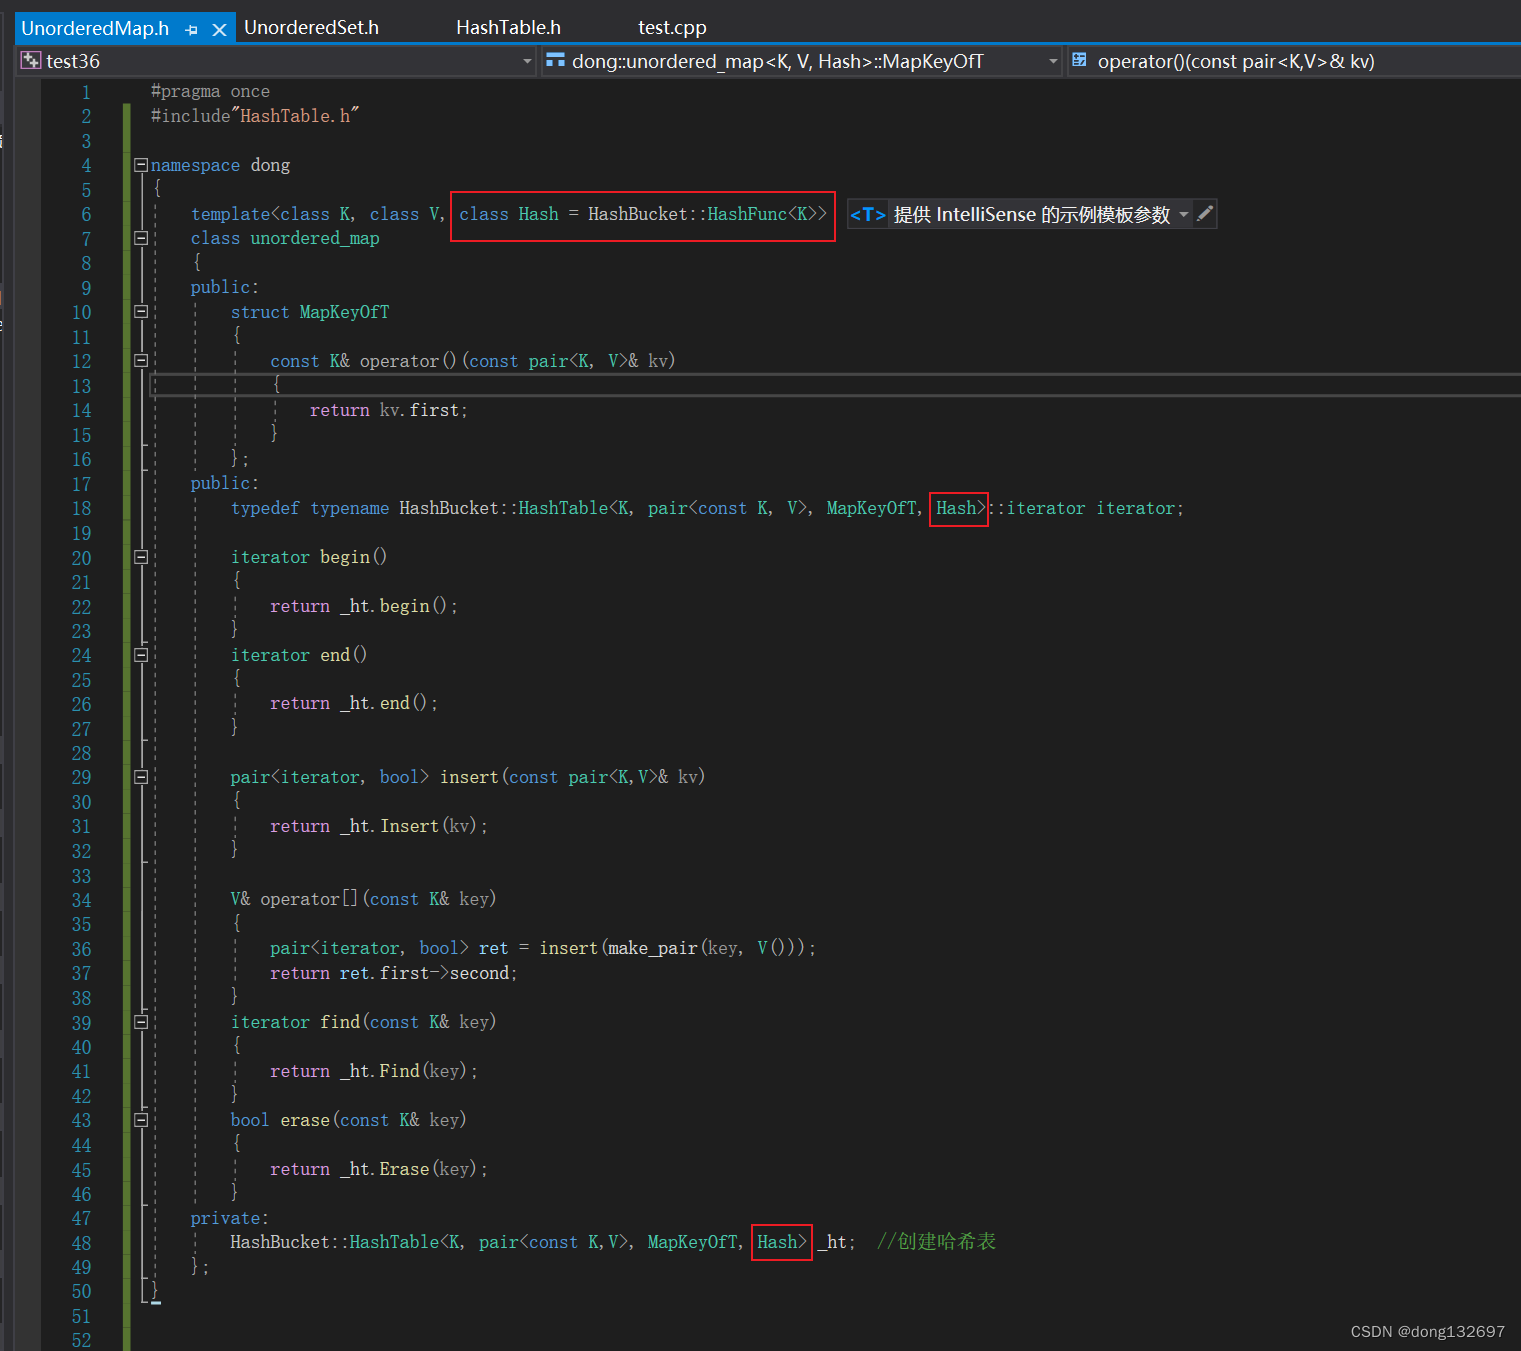Click 'return ret.first->second;' statement
This screenshot has height=1351, width=1521.
[394, 973]
